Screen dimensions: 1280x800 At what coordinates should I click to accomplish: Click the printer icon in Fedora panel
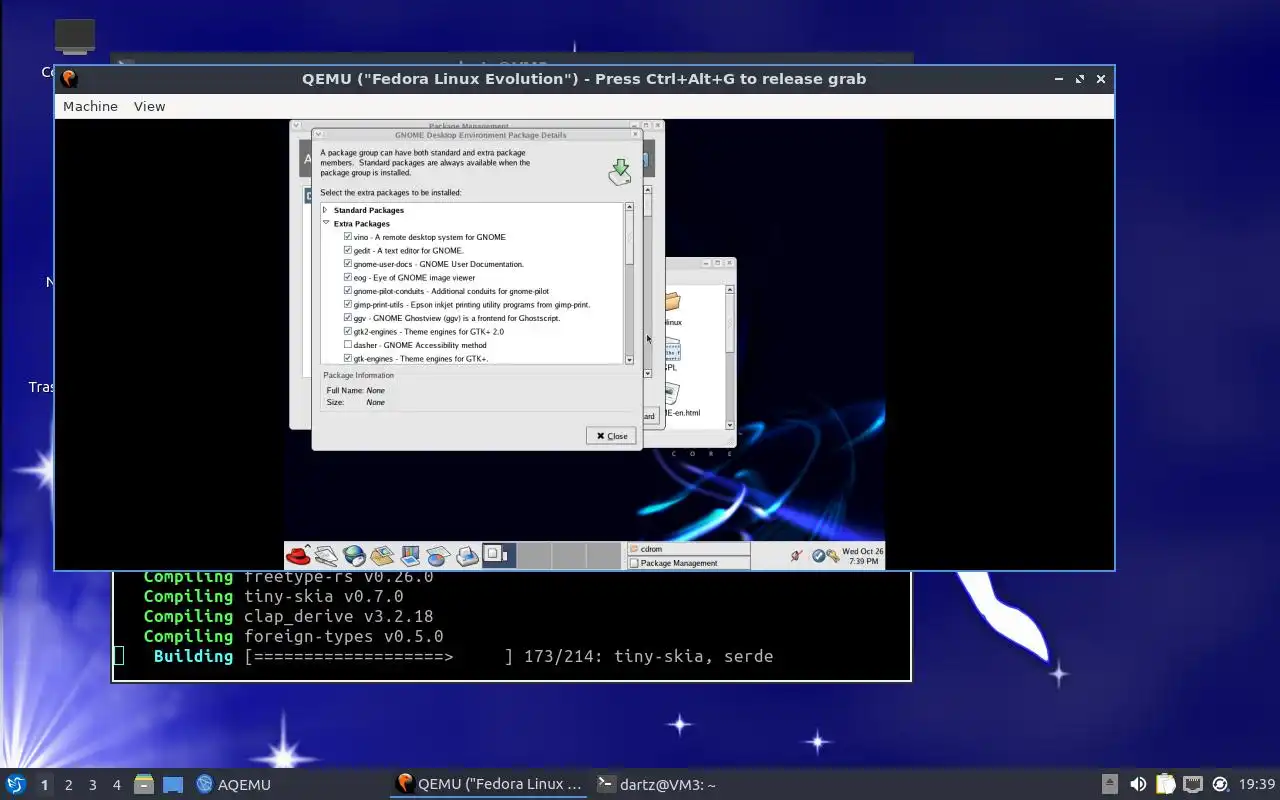point(466,556)
